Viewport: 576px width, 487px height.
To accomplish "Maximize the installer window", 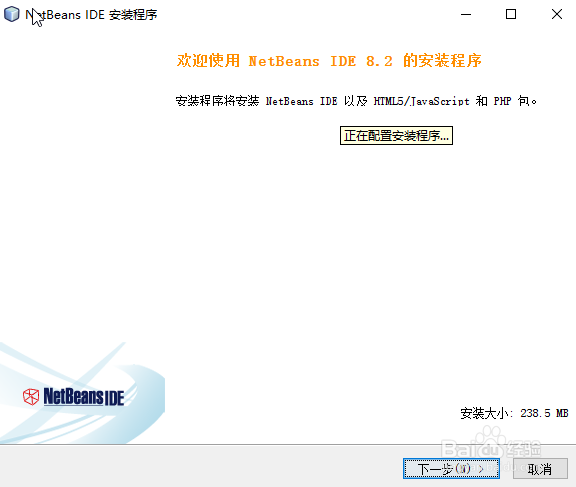I will (x=511, y=14).
